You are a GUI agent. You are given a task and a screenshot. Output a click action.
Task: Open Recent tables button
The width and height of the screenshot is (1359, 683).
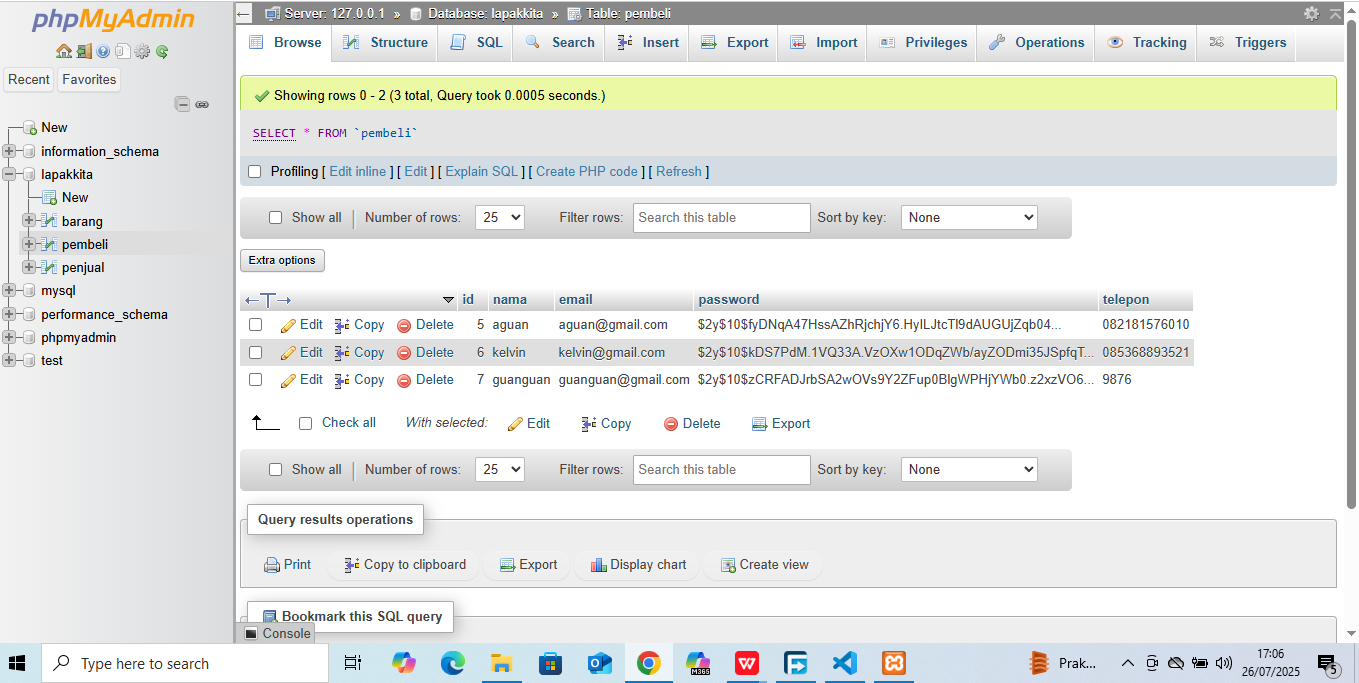point(29,79)
